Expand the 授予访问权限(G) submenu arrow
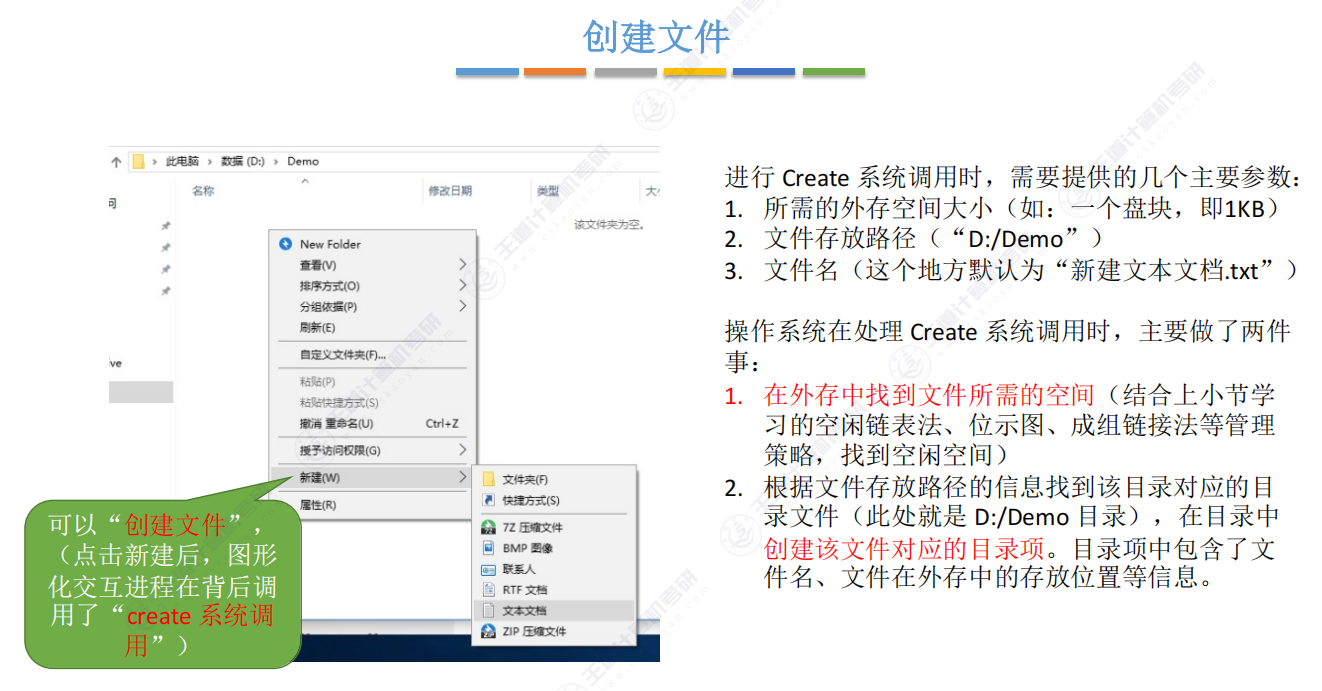This screenshot has width=1322, height=691. [462, 451]
